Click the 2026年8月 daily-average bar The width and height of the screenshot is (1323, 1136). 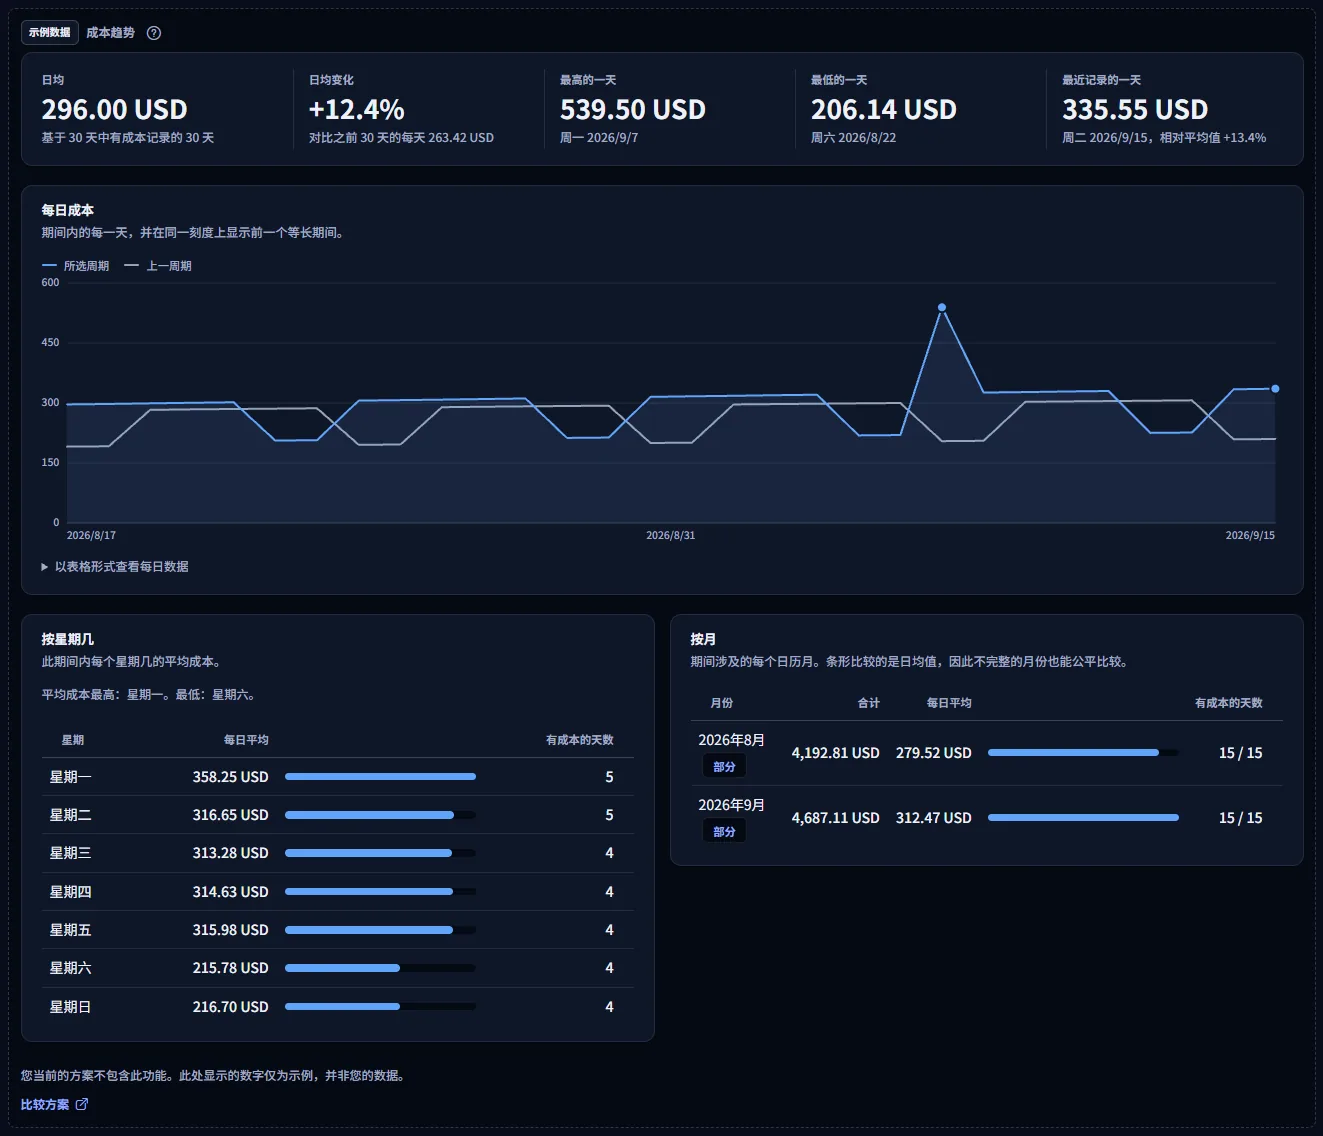1083,752
